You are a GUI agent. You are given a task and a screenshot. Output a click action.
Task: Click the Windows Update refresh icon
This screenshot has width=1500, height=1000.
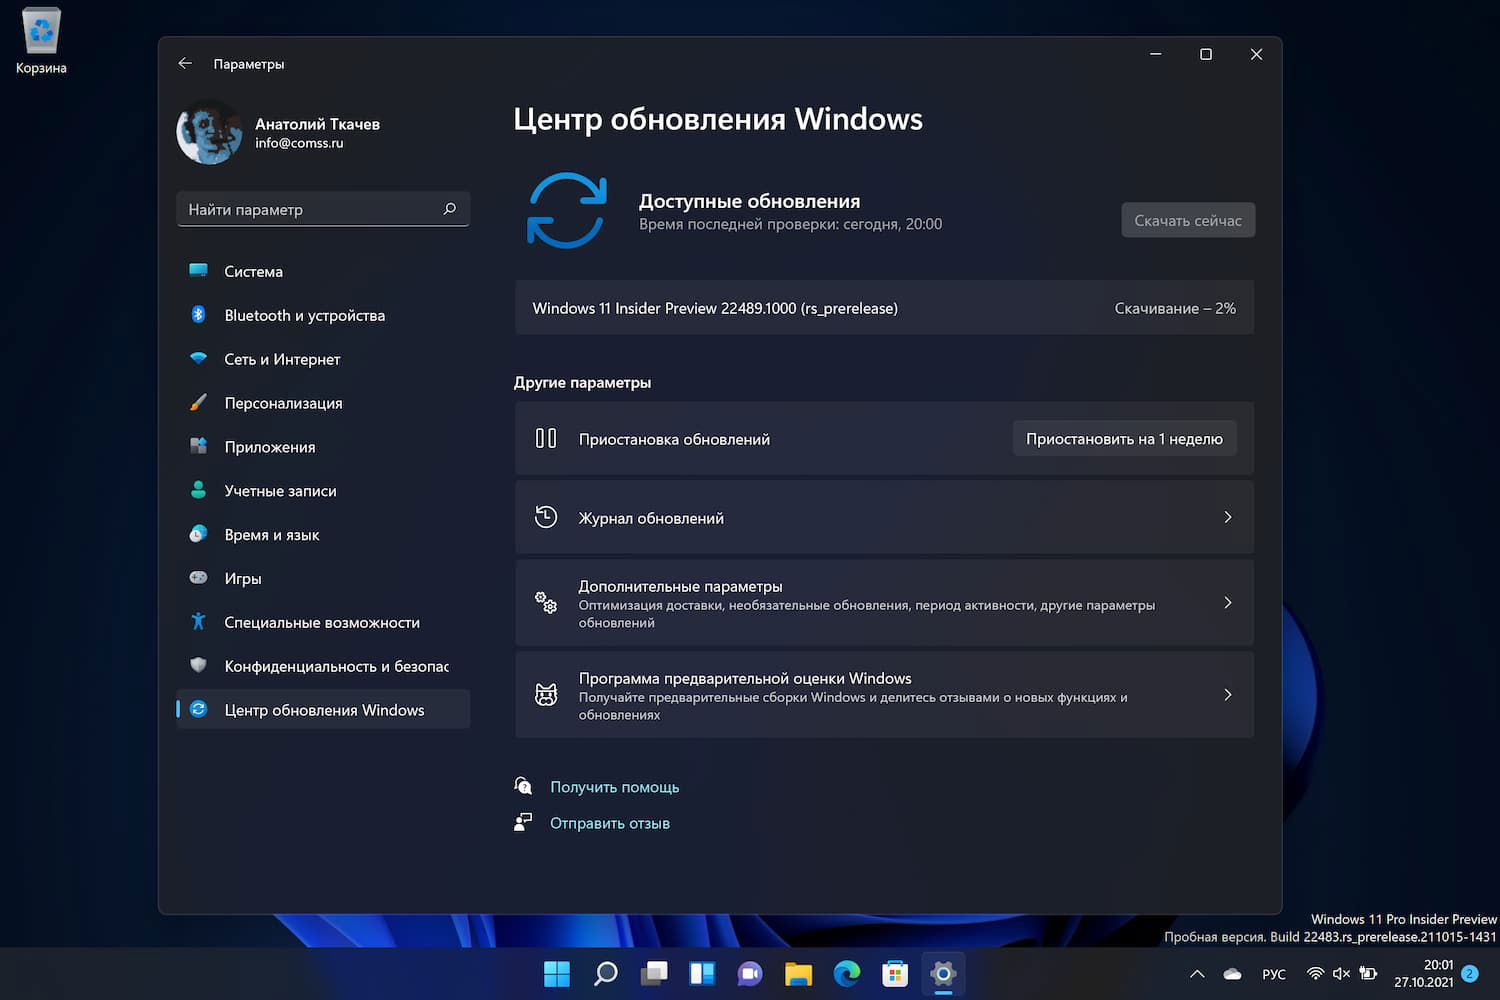tap(567, 211)
